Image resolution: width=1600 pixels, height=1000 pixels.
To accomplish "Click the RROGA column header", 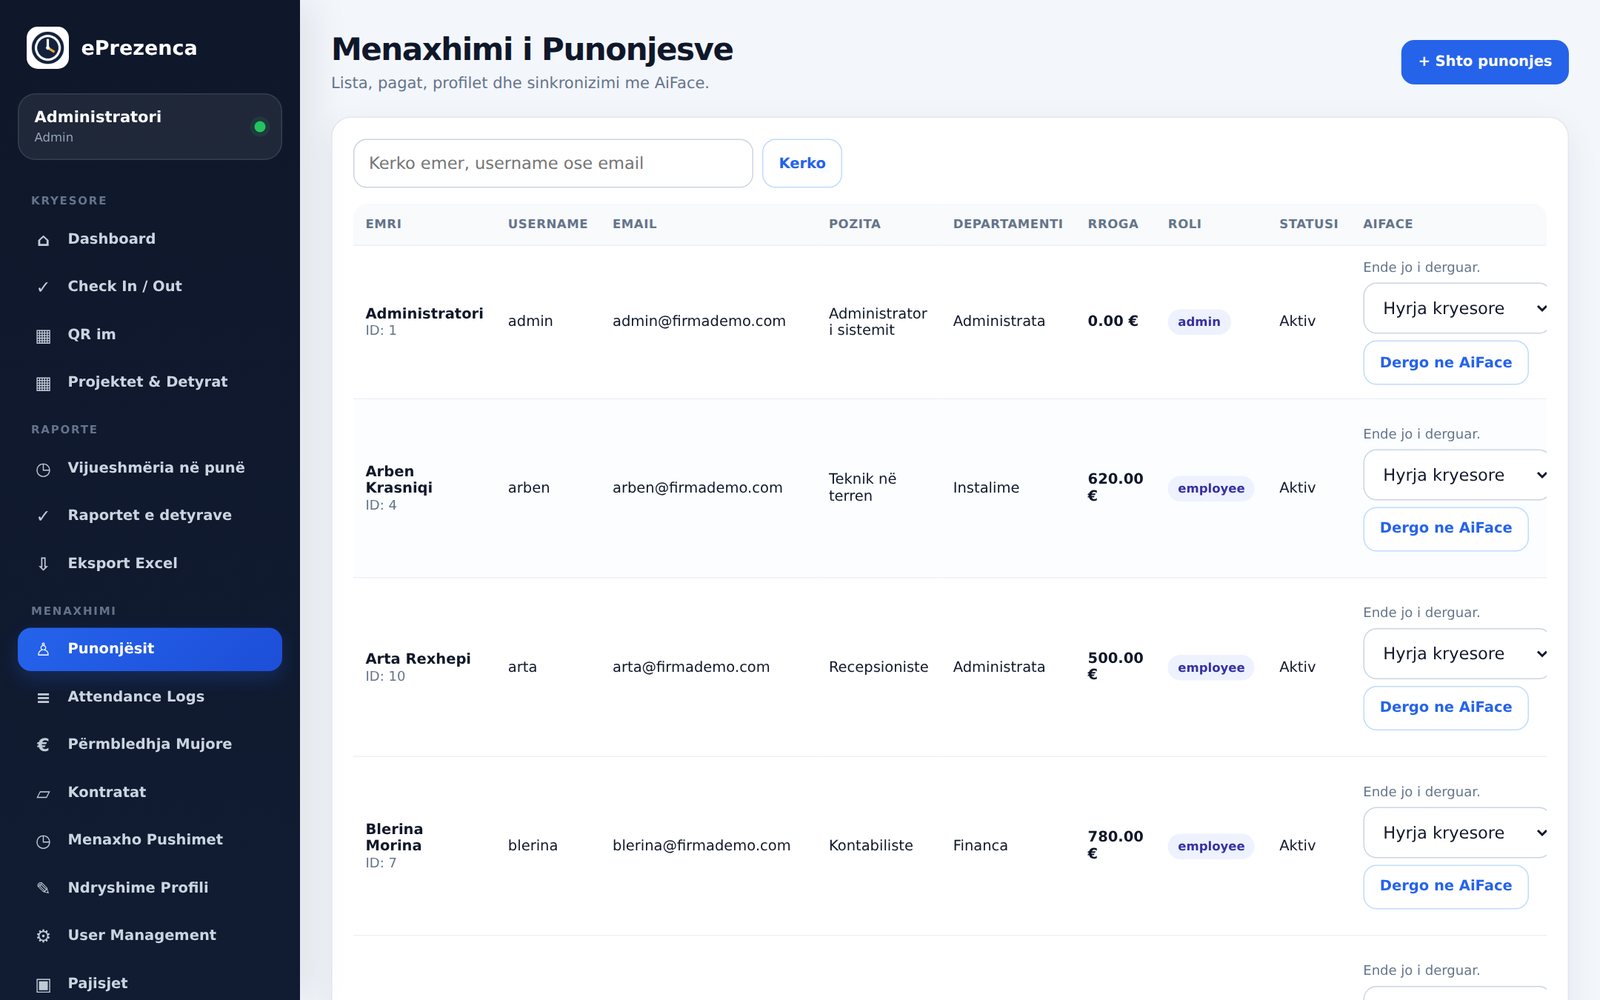I will pos(1113,224).
